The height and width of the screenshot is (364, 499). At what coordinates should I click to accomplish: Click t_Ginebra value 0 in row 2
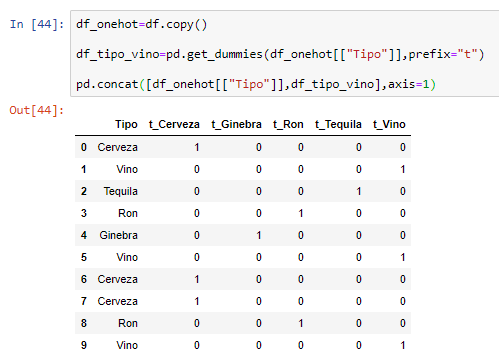(259, 191)
